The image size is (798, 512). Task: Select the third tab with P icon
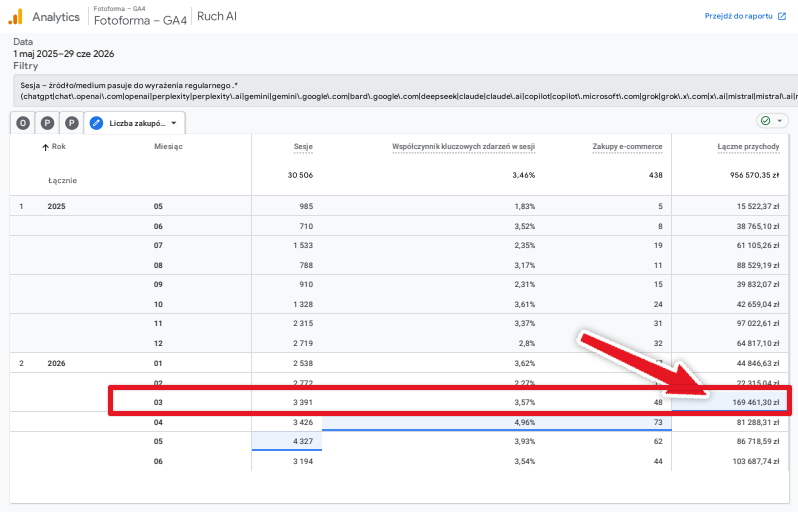pos(72,123)
